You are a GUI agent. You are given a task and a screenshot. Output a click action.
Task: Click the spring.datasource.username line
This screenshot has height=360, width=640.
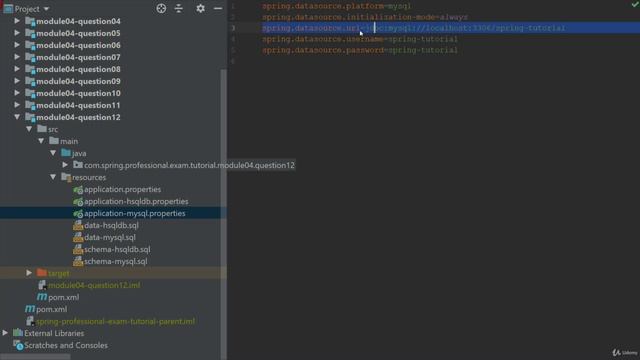point(360,39)
